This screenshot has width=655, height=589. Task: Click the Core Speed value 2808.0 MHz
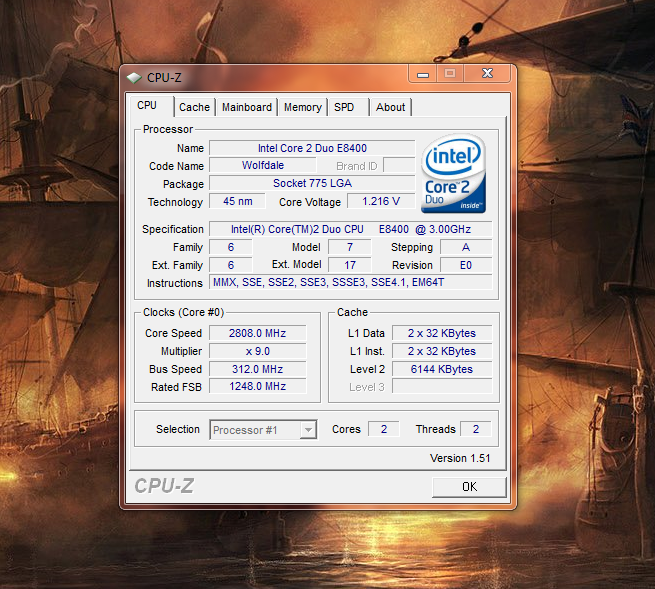coord(257,333)
